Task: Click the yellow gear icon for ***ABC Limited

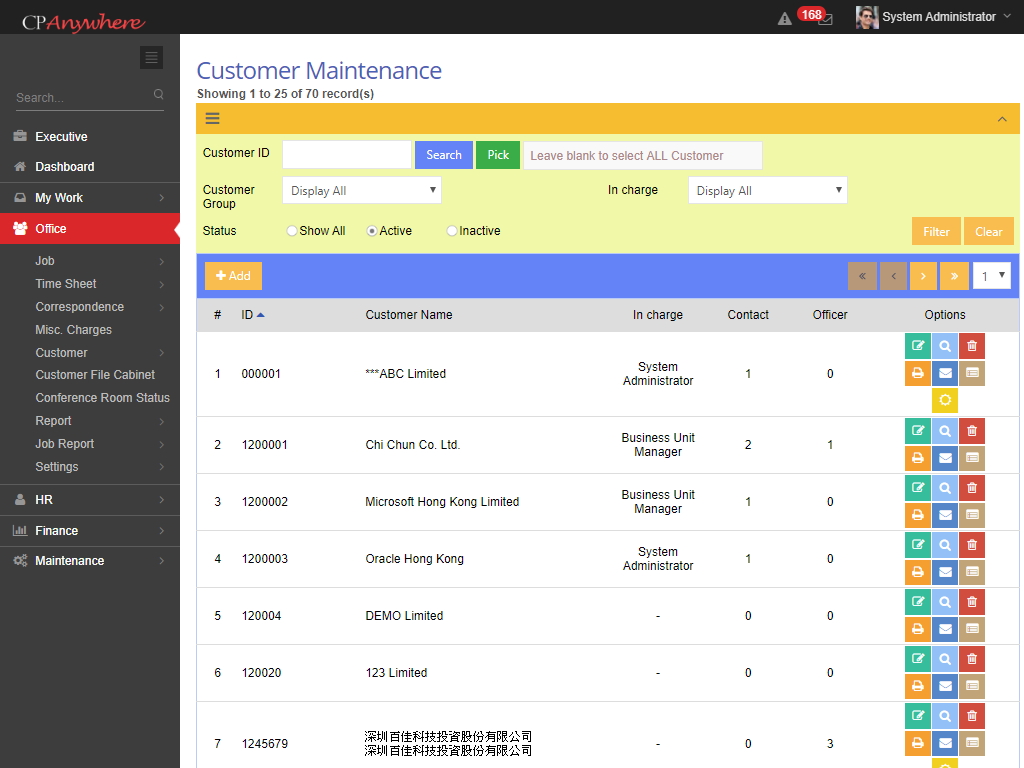Action: tap(945, 400)
